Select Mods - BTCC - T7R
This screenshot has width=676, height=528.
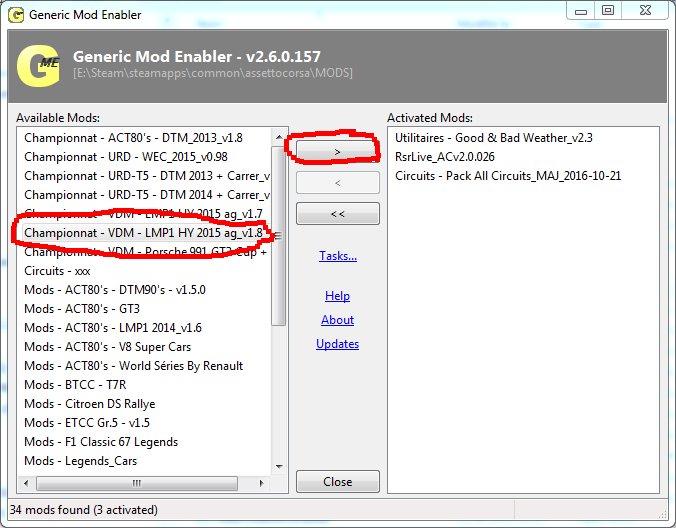coord(75,385)
